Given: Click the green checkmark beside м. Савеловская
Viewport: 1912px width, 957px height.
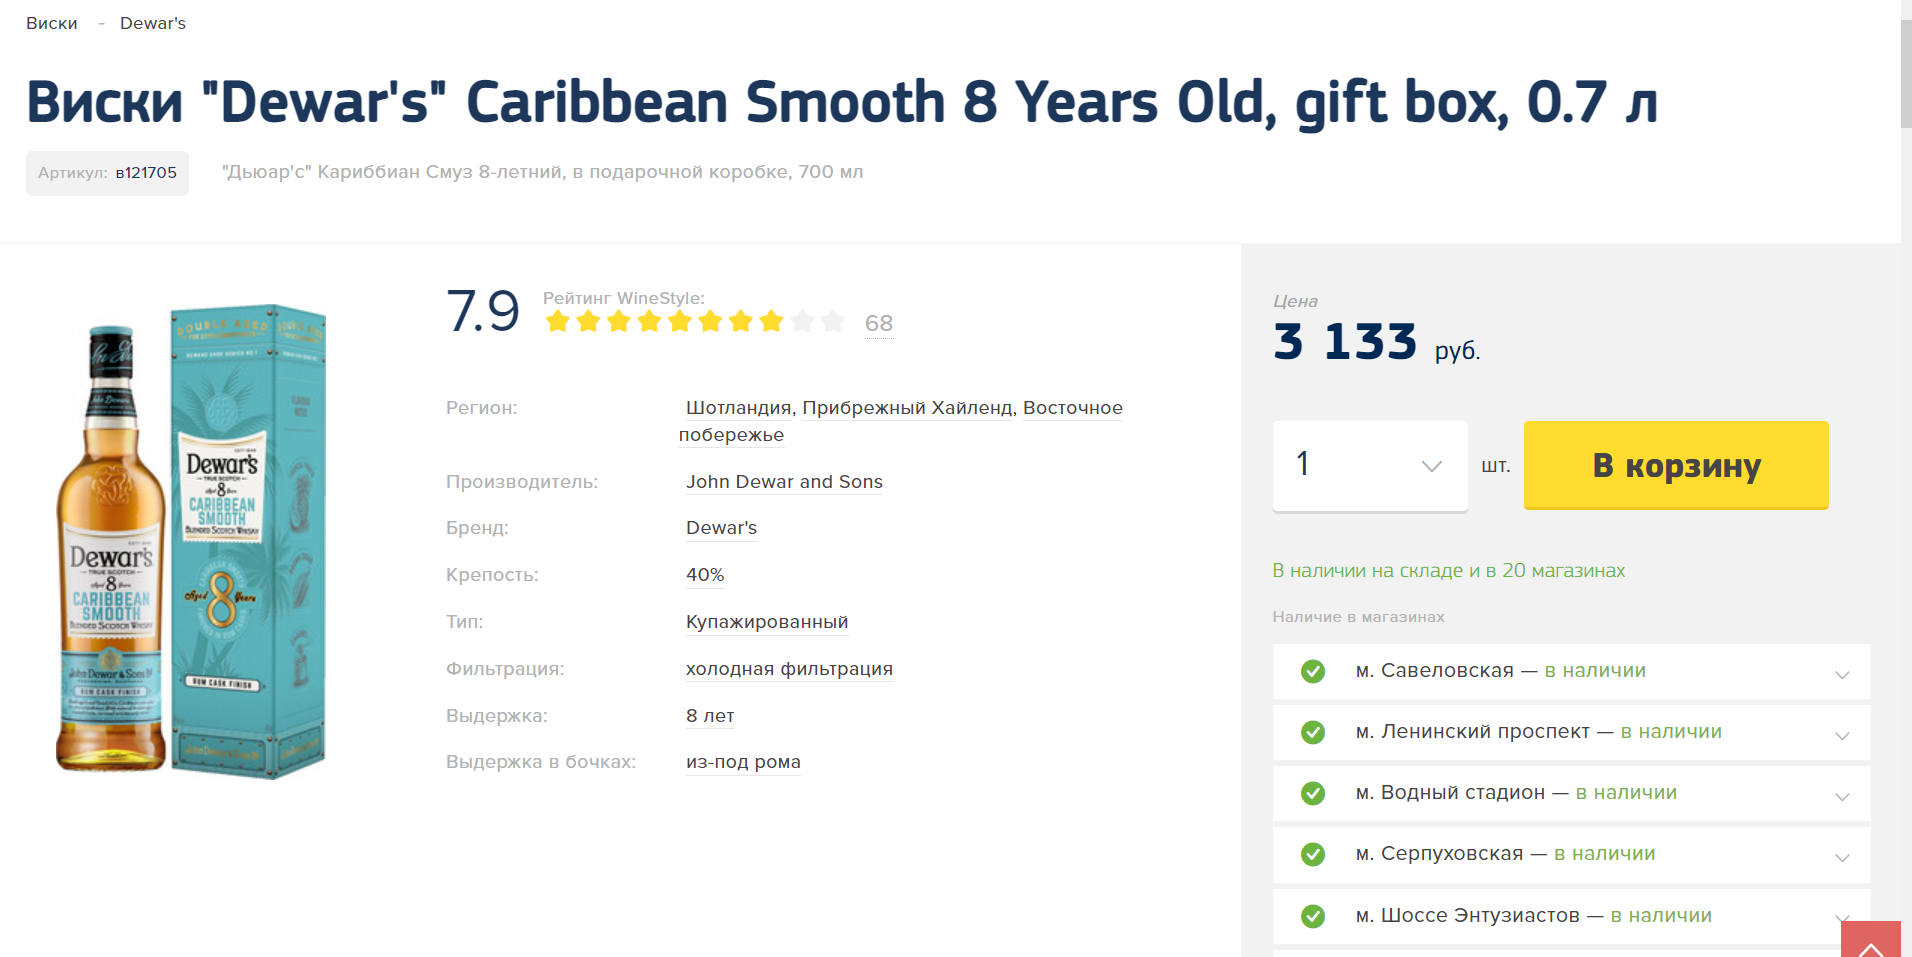Looking at the screenshot, I should [x=1313, y=671].
